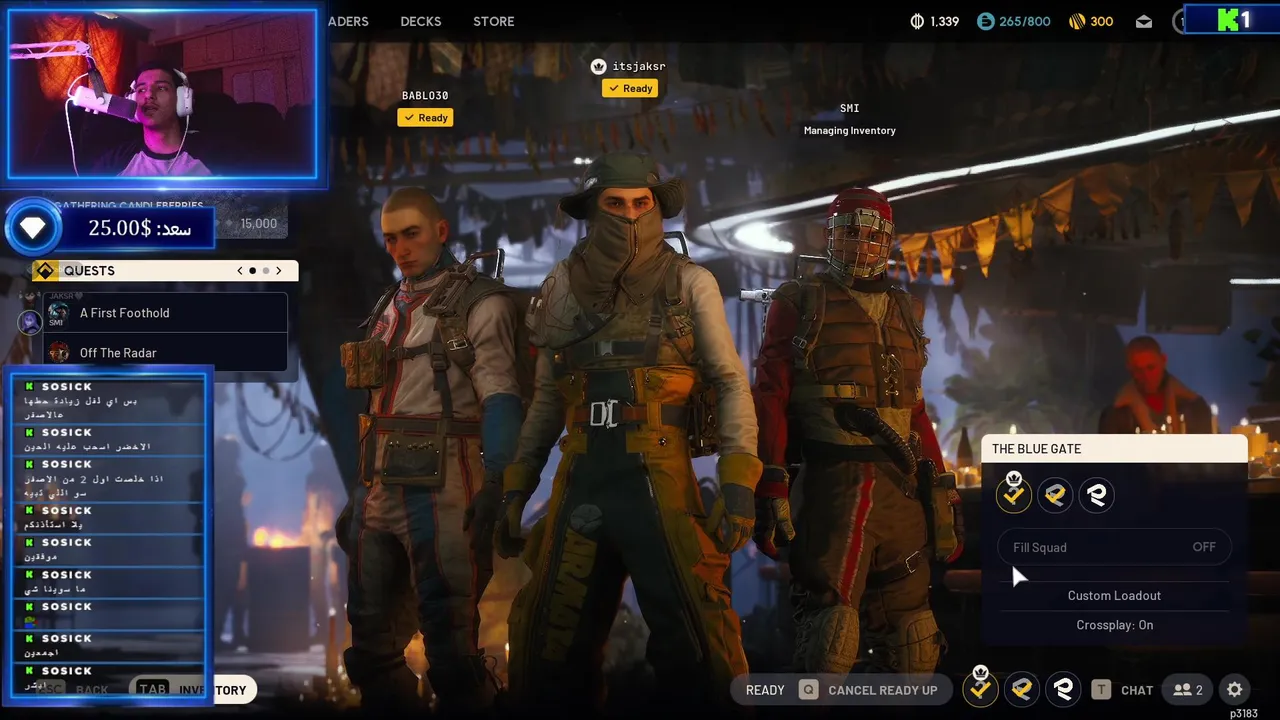Click crowned ready icon in bottom bar
Image resolution: width=1280 pixels, height=720 pixels.
[x=980, y=687]
